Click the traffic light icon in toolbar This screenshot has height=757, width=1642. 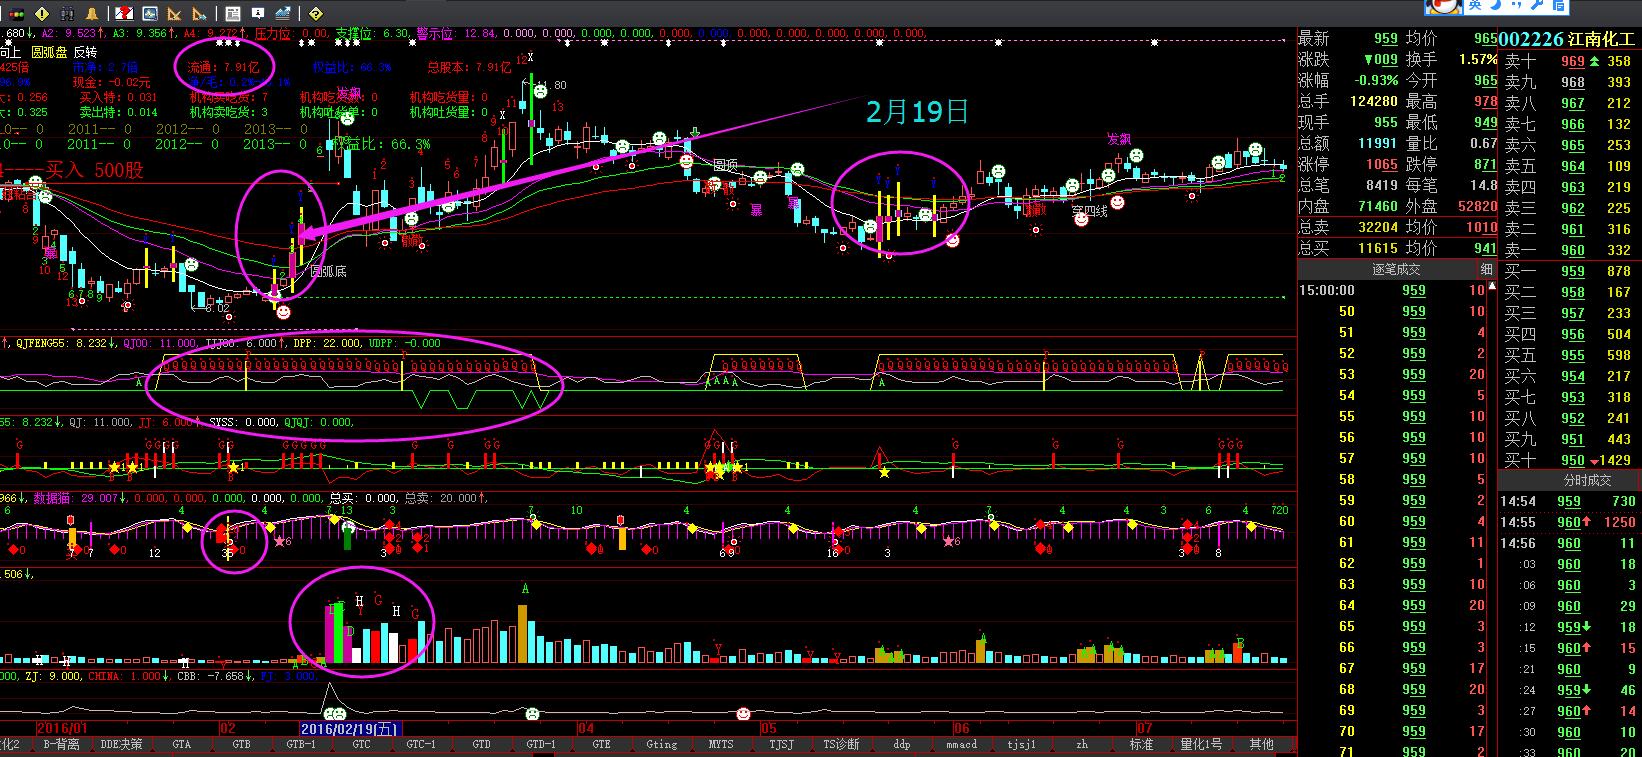[16, 14]
